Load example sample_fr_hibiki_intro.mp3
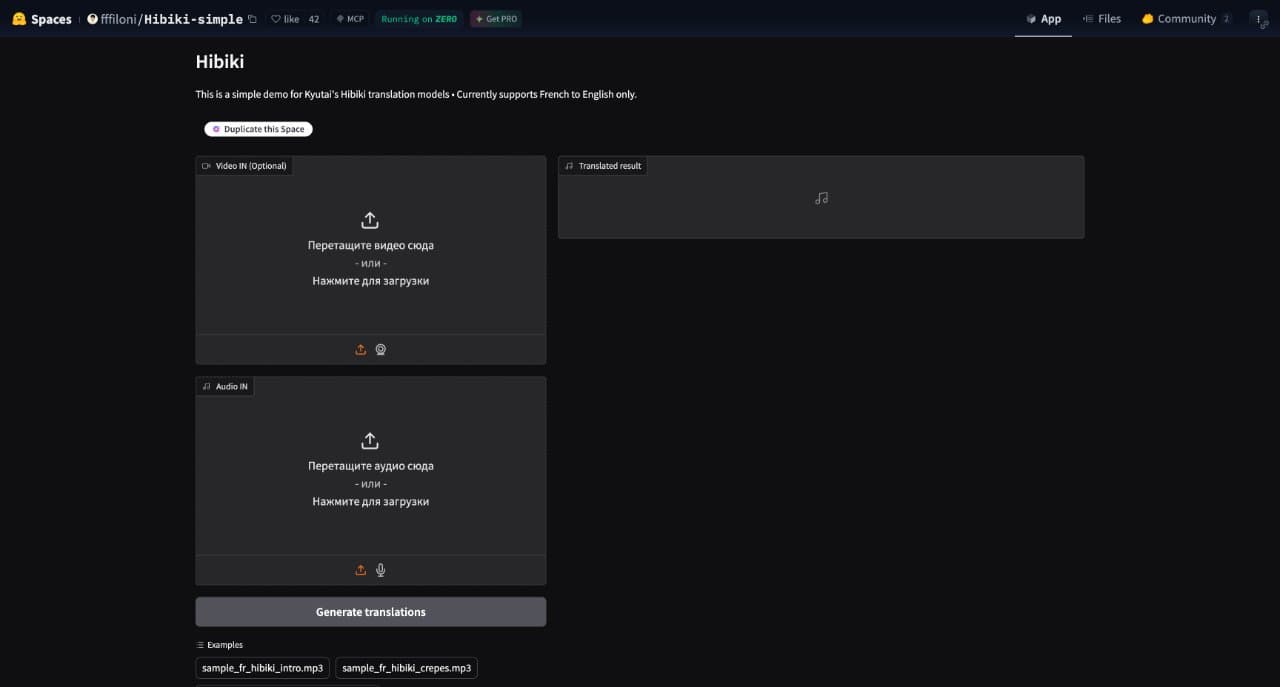Screen dimensions: 1280x687 coord(262,668)
